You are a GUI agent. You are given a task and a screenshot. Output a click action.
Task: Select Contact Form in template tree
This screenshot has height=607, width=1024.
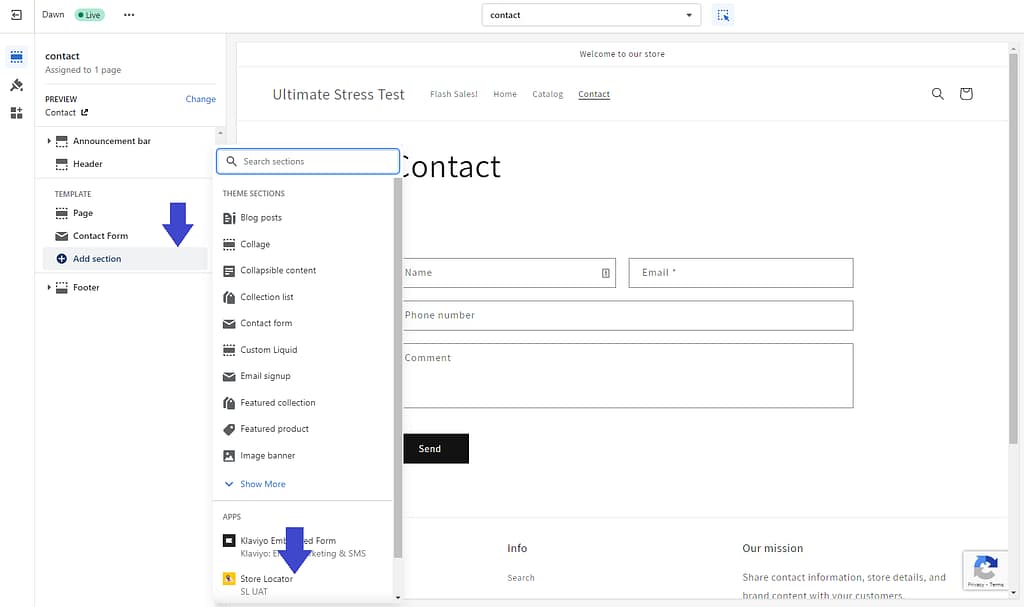(100, 236)
